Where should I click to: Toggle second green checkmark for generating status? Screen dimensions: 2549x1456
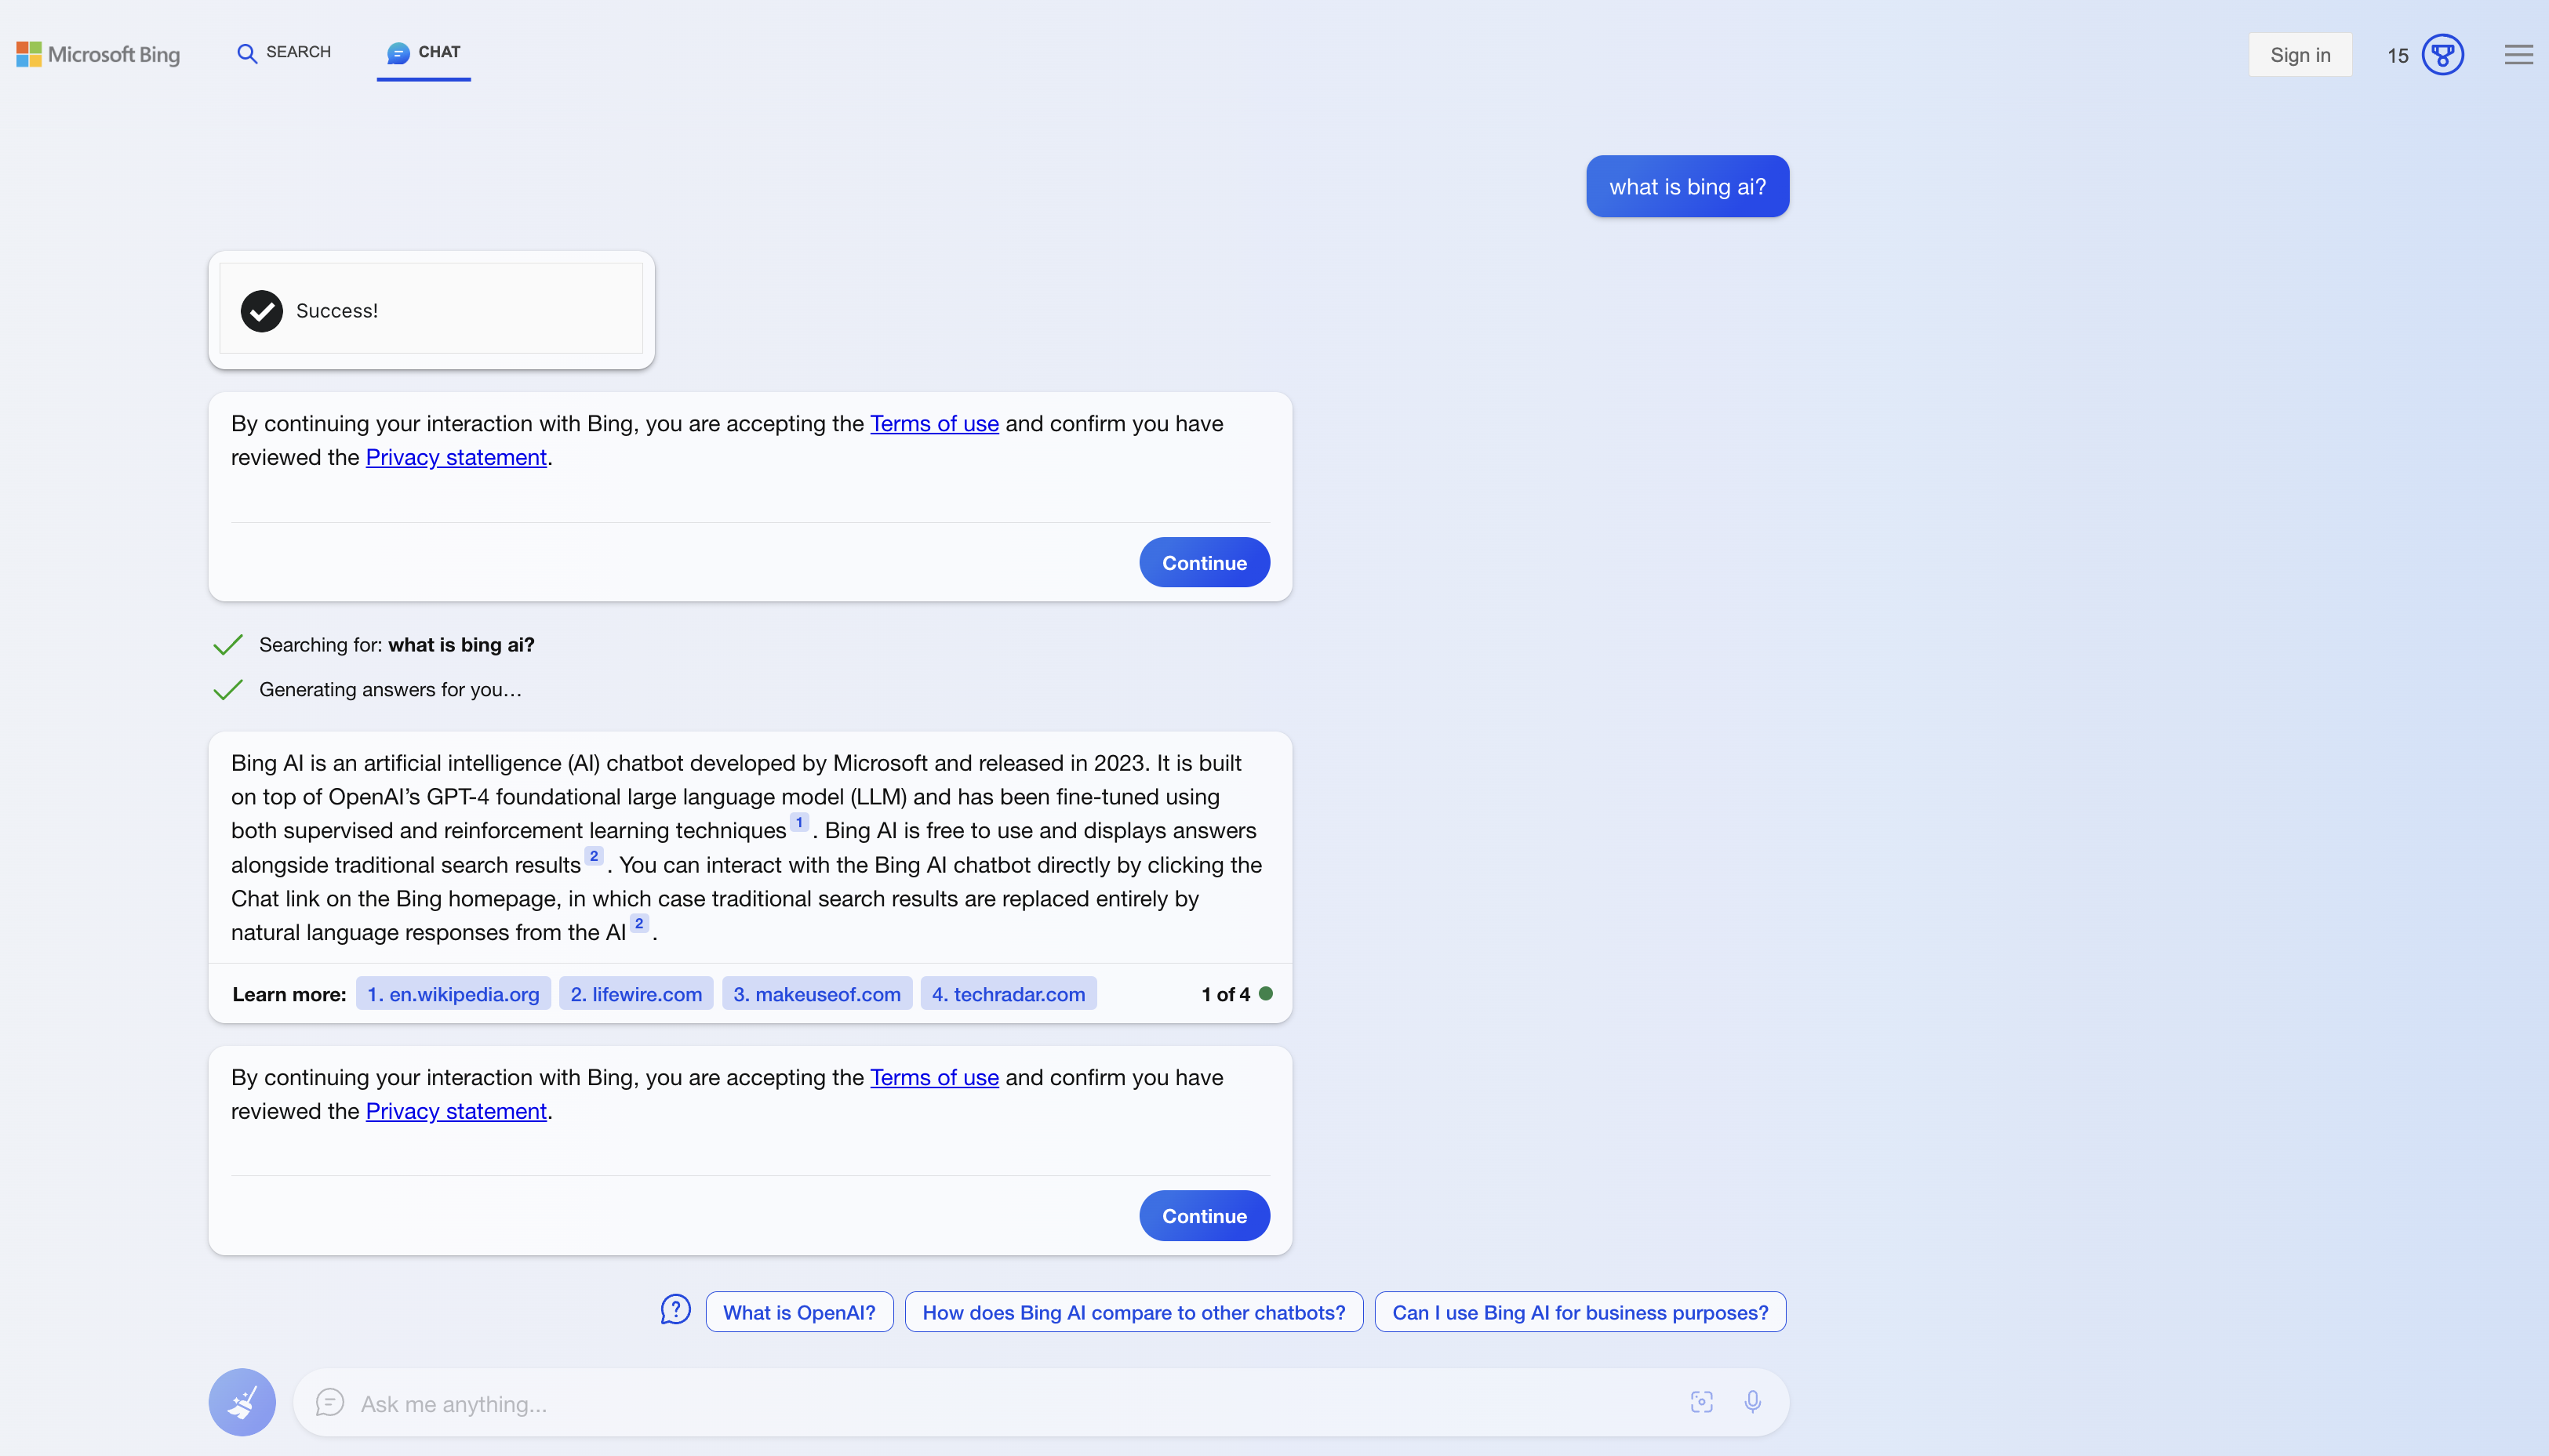[x=227, y=689]
